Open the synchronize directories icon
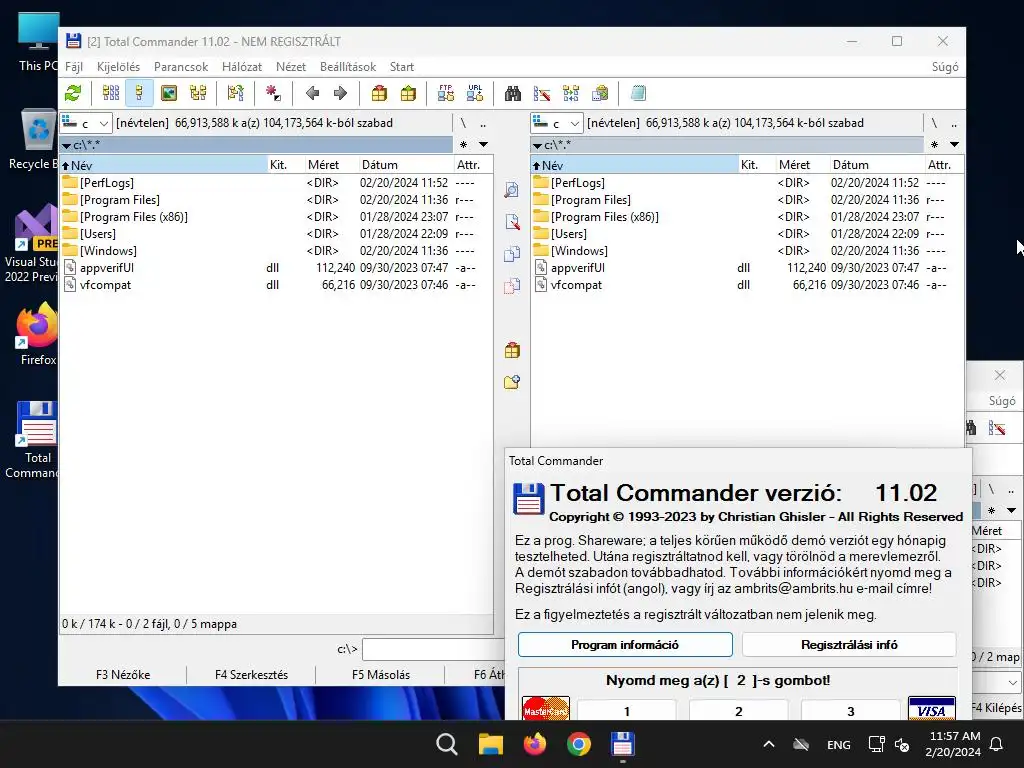The width and height of the screenshot is (1024, 768). pyautogui.click(x=571, y=93)
